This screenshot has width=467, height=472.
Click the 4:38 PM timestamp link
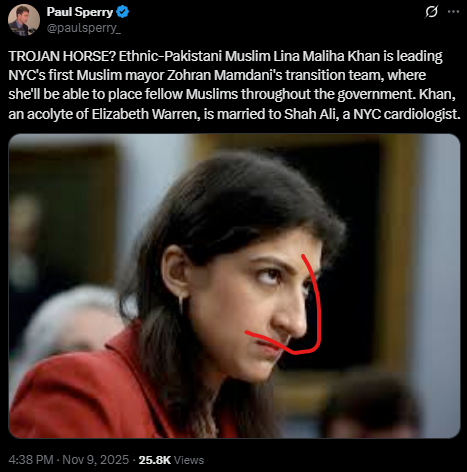click(x=31, y=460)
